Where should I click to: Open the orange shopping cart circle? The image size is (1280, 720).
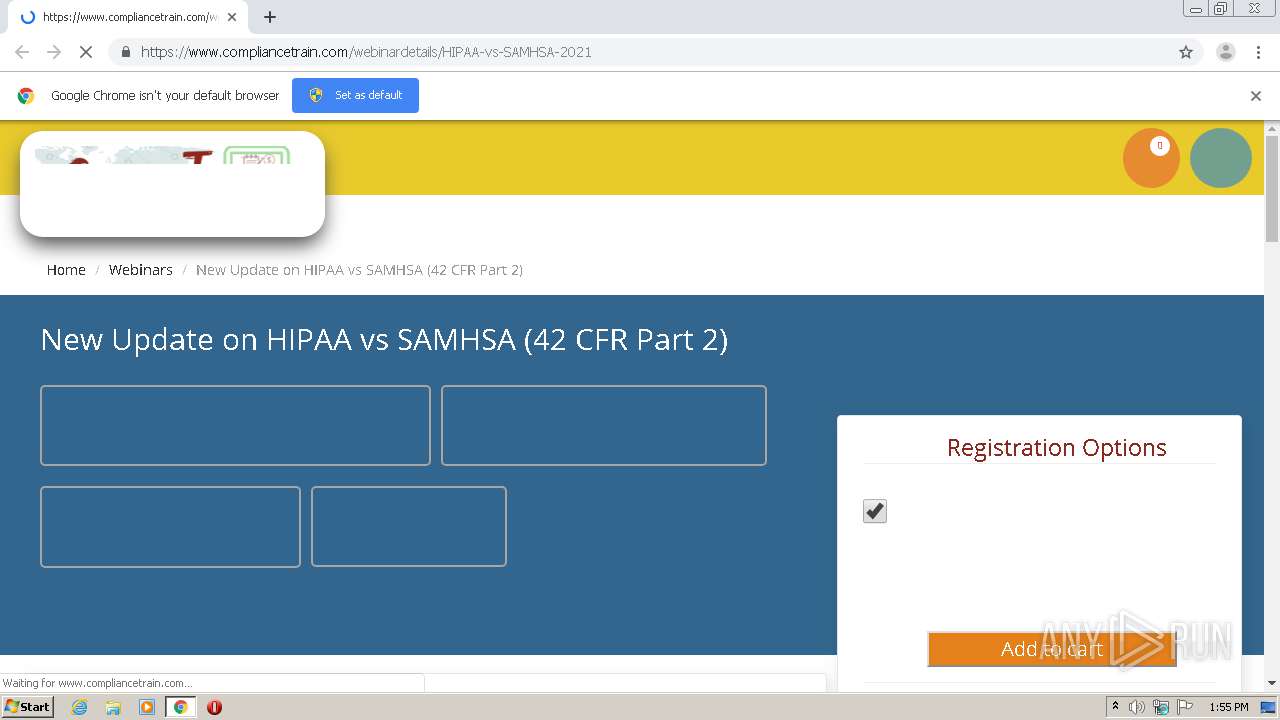(x=1151, y=158)
